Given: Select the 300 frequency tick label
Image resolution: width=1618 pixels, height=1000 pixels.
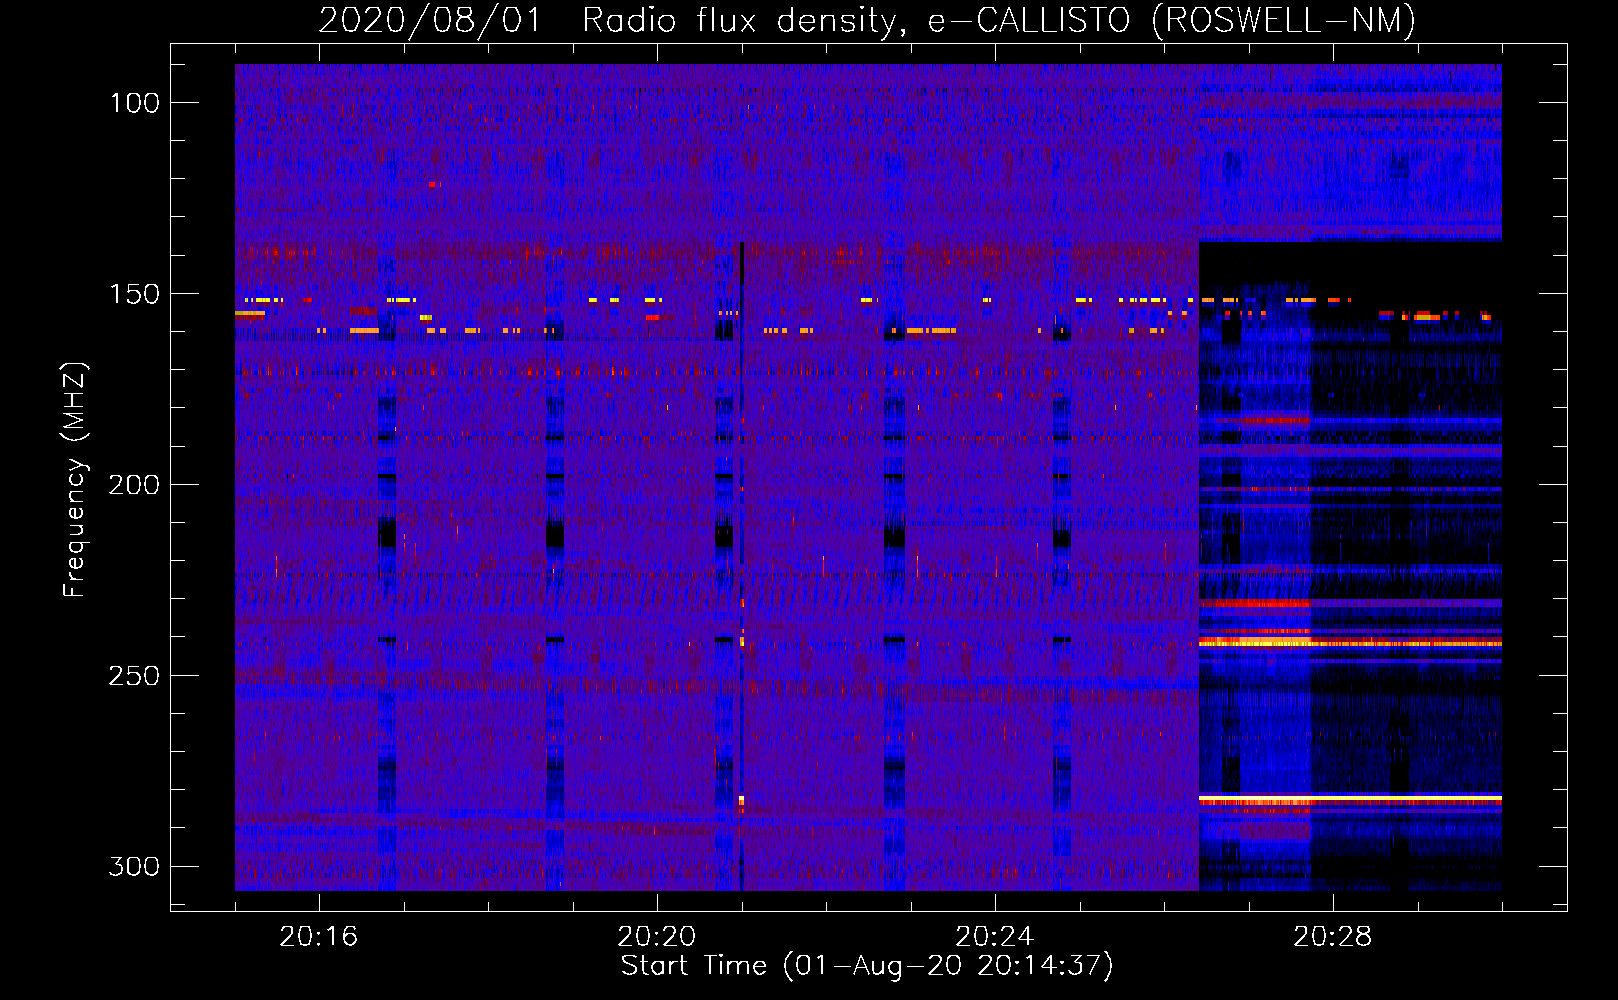Looking at the screenshot, I should pos(134,866).
